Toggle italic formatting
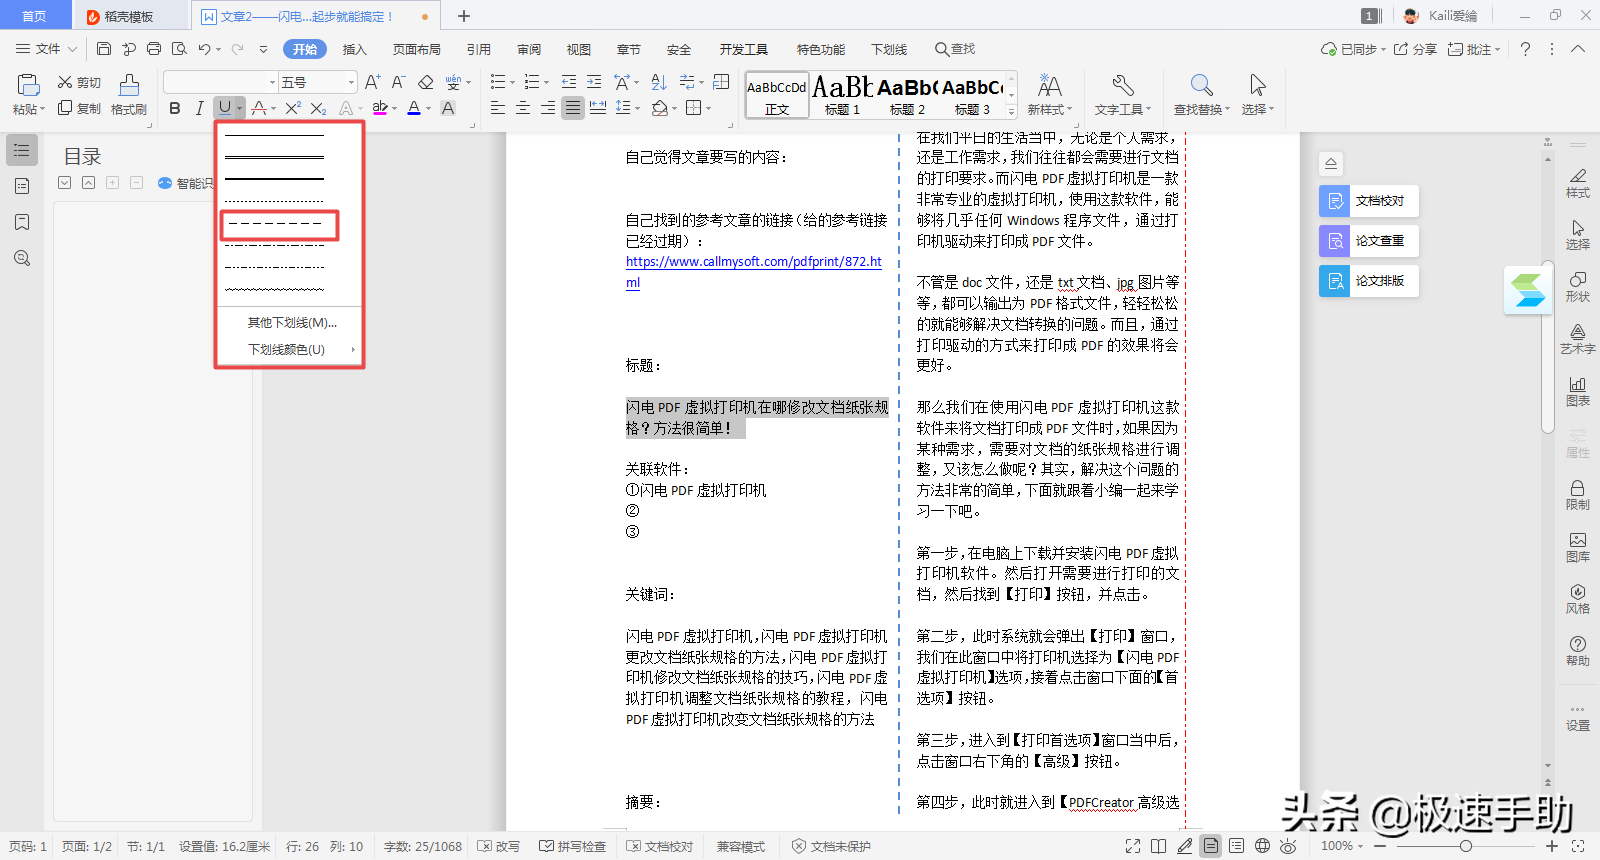The image size is (1600, 860). point(199,108)
